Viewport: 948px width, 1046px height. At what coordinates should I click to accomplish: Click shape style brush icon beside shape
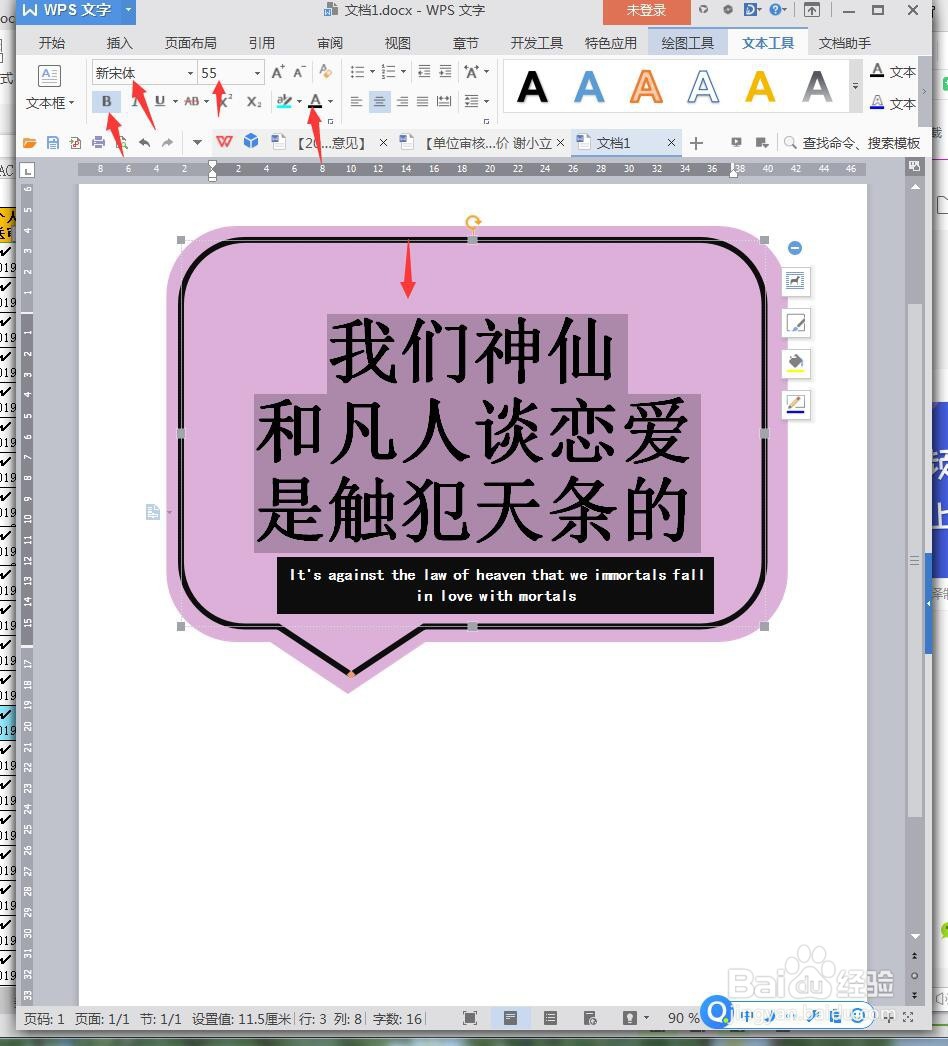[796, 324]
